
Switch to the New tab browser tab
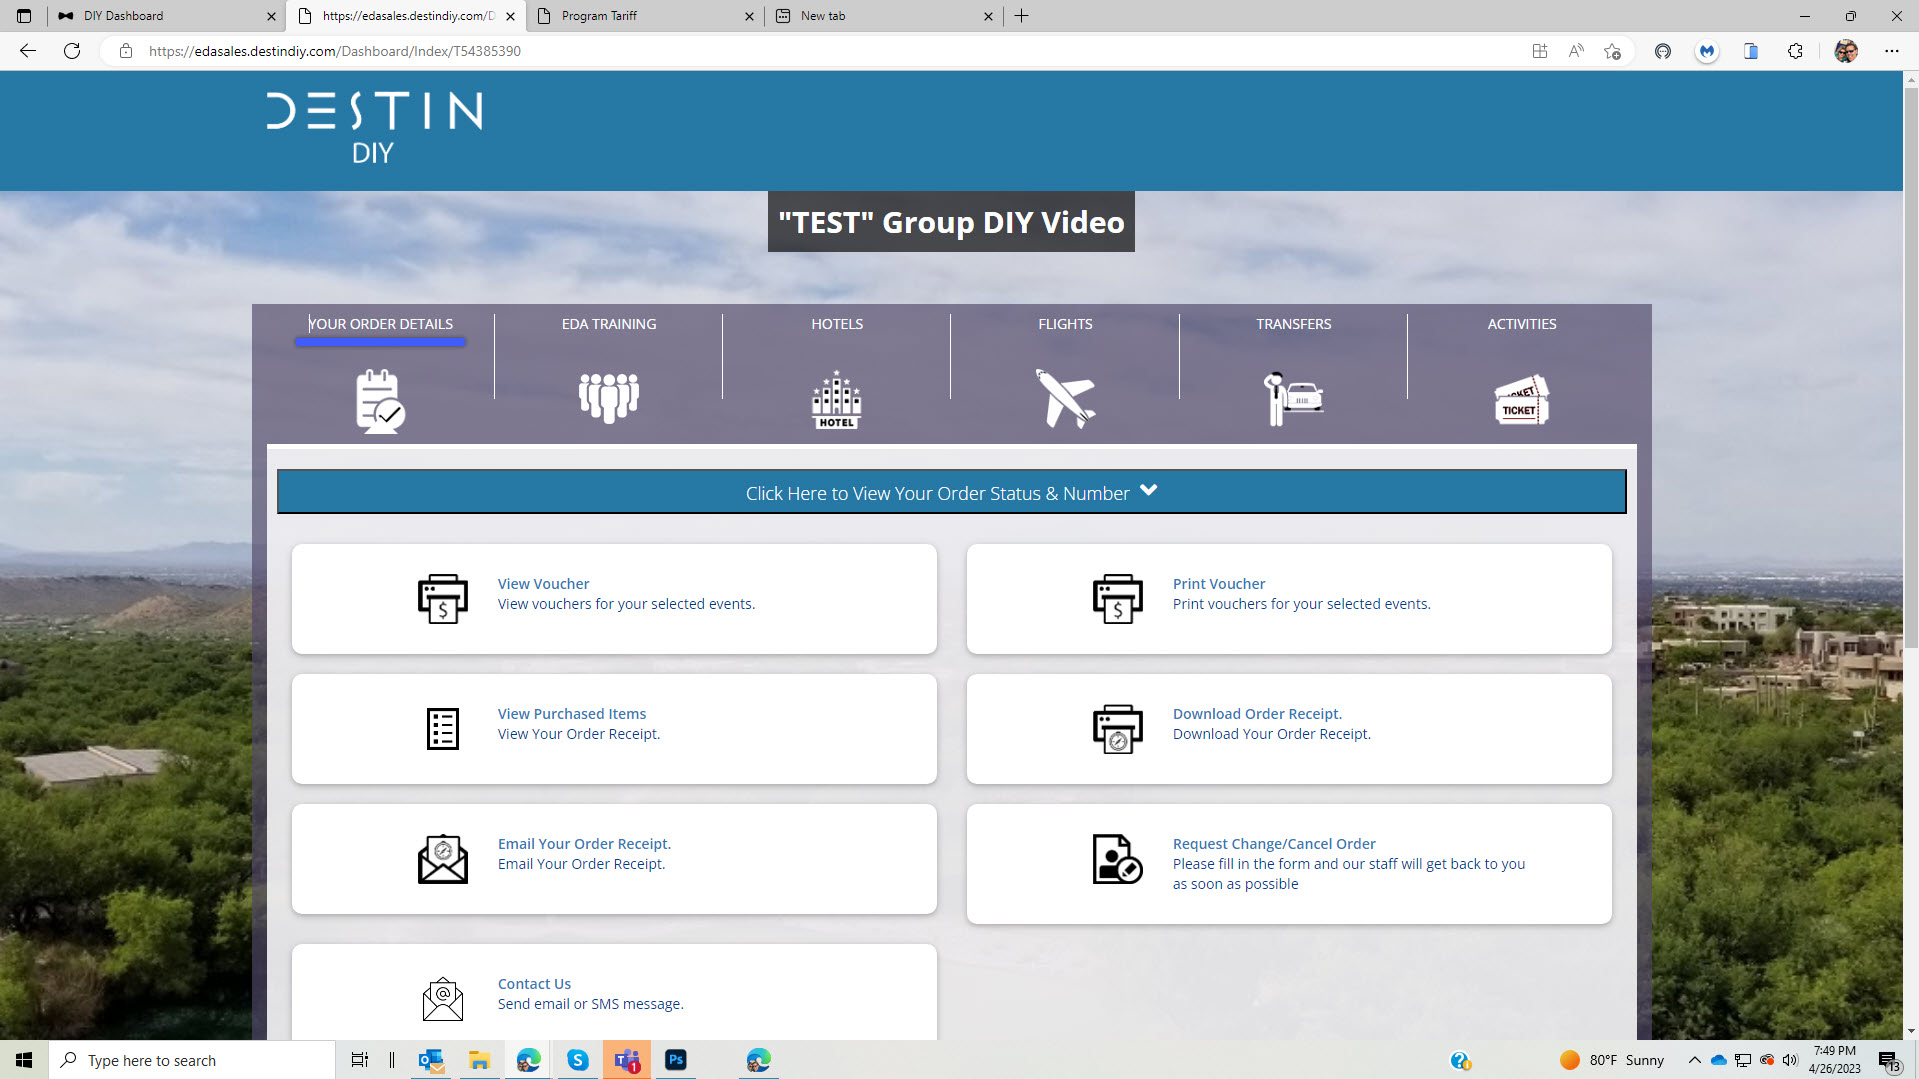884,16
